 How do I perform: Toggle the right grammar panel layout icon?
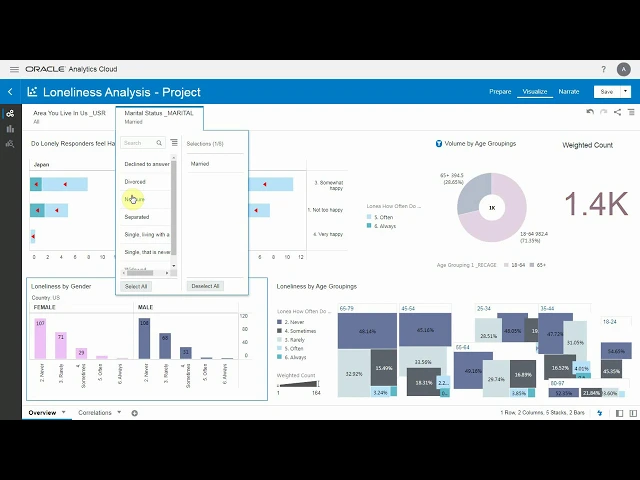pos(633,413)
